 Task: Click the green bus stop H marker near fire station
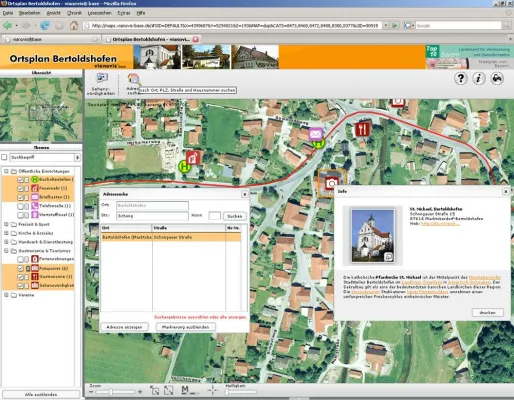tap(184, 166)
